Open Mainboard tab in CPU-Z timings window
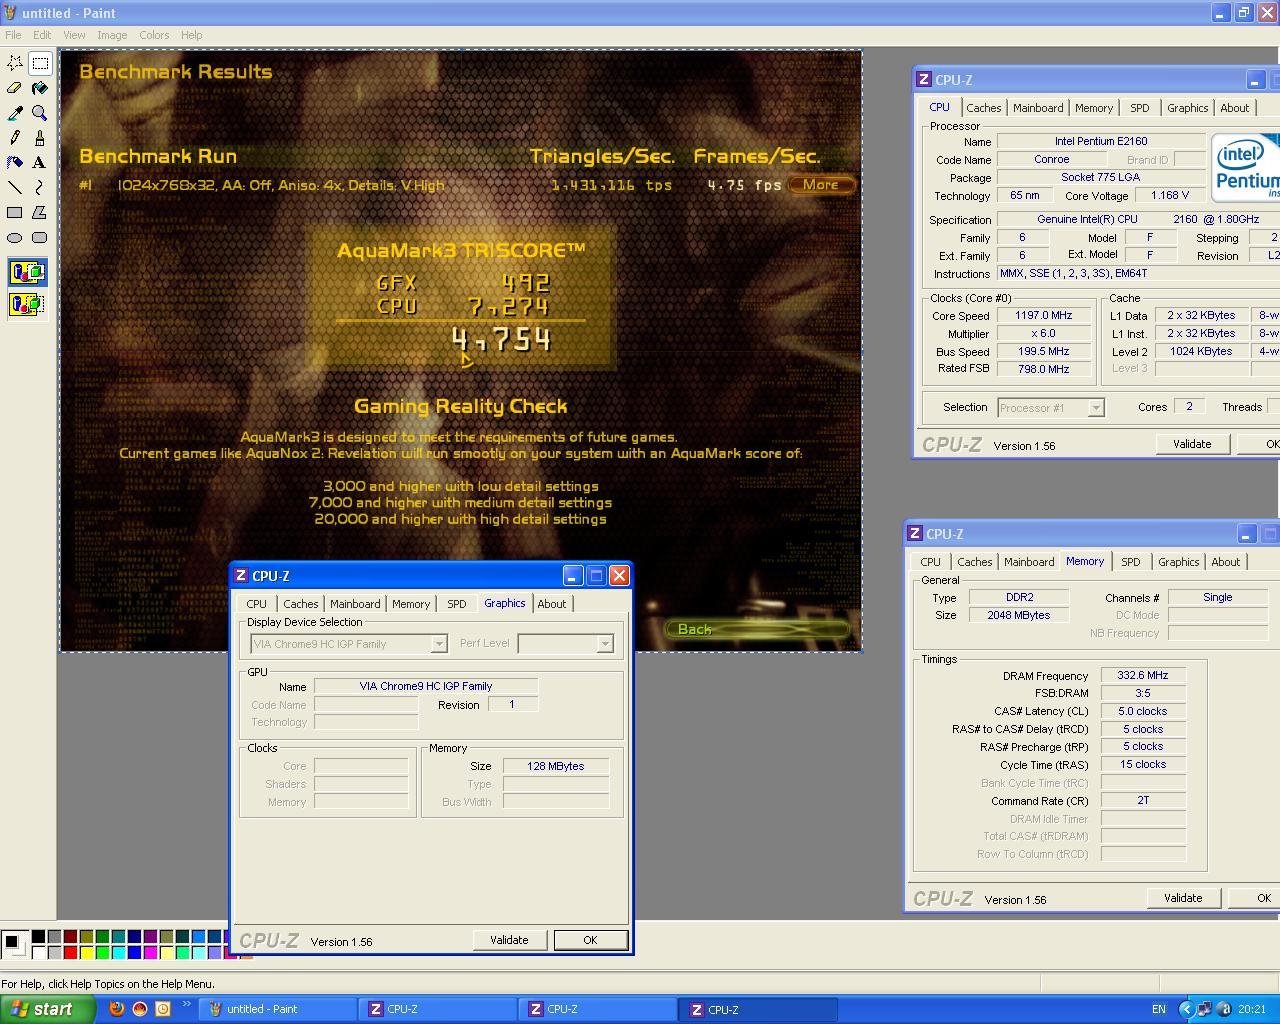 click(1029, 562)
